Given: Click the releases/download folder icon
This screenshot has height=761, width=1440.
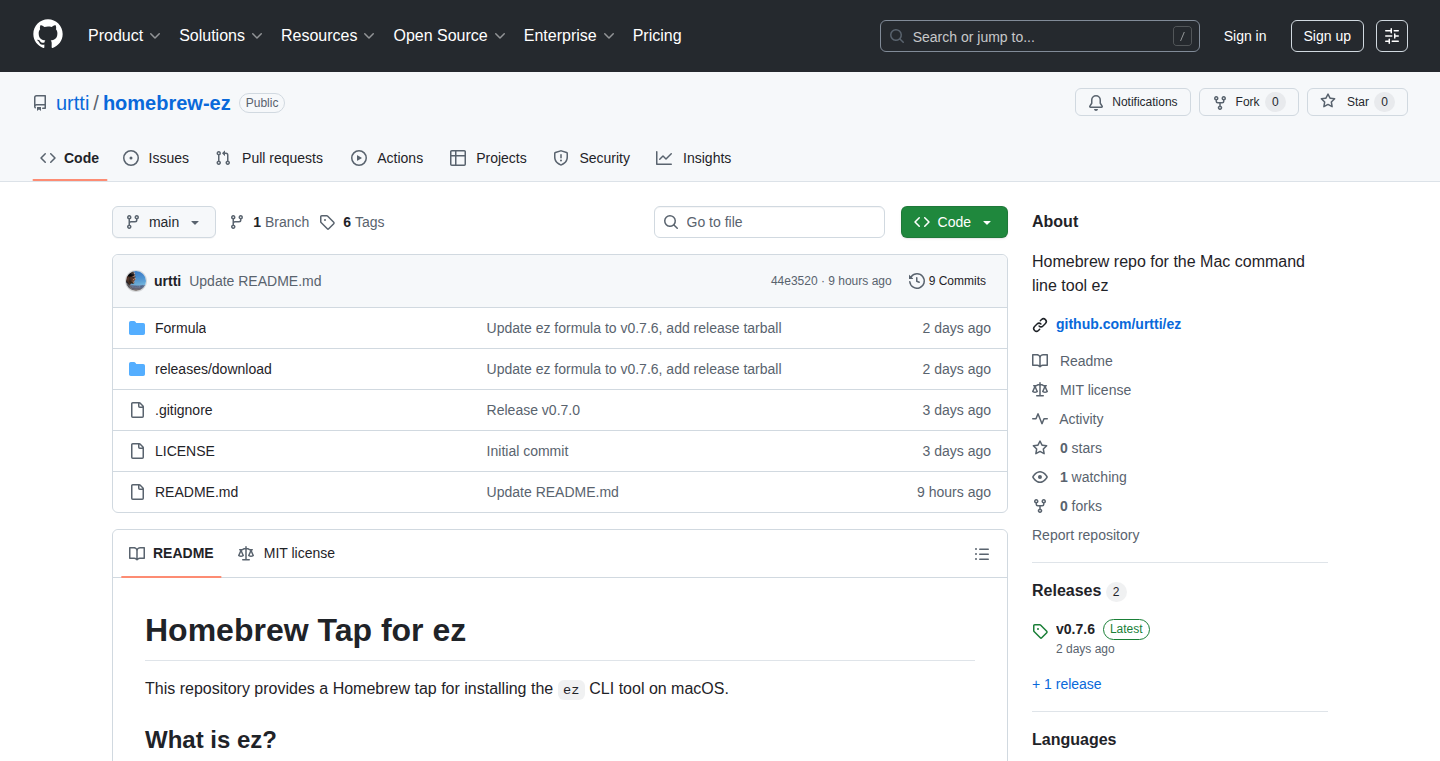Looking at the screenshot, I should coord(137,369).
